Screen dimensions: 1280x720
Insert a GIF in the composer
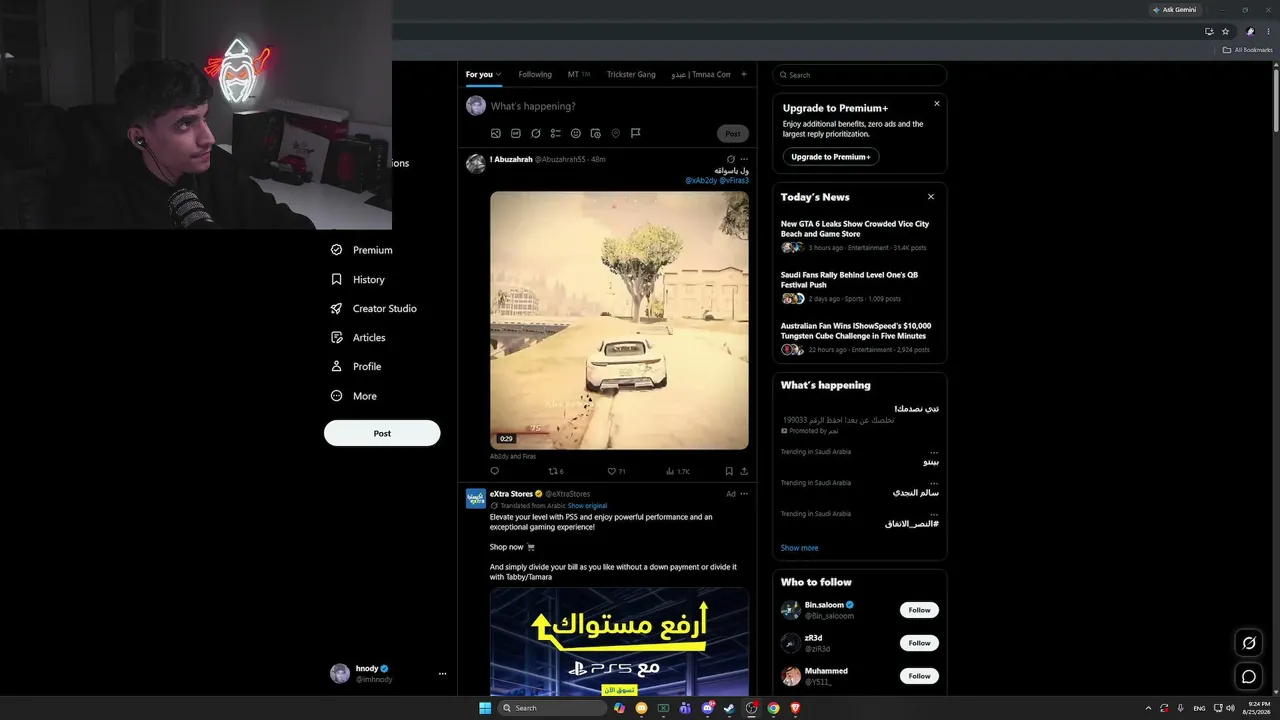click(x=516, y=133)
